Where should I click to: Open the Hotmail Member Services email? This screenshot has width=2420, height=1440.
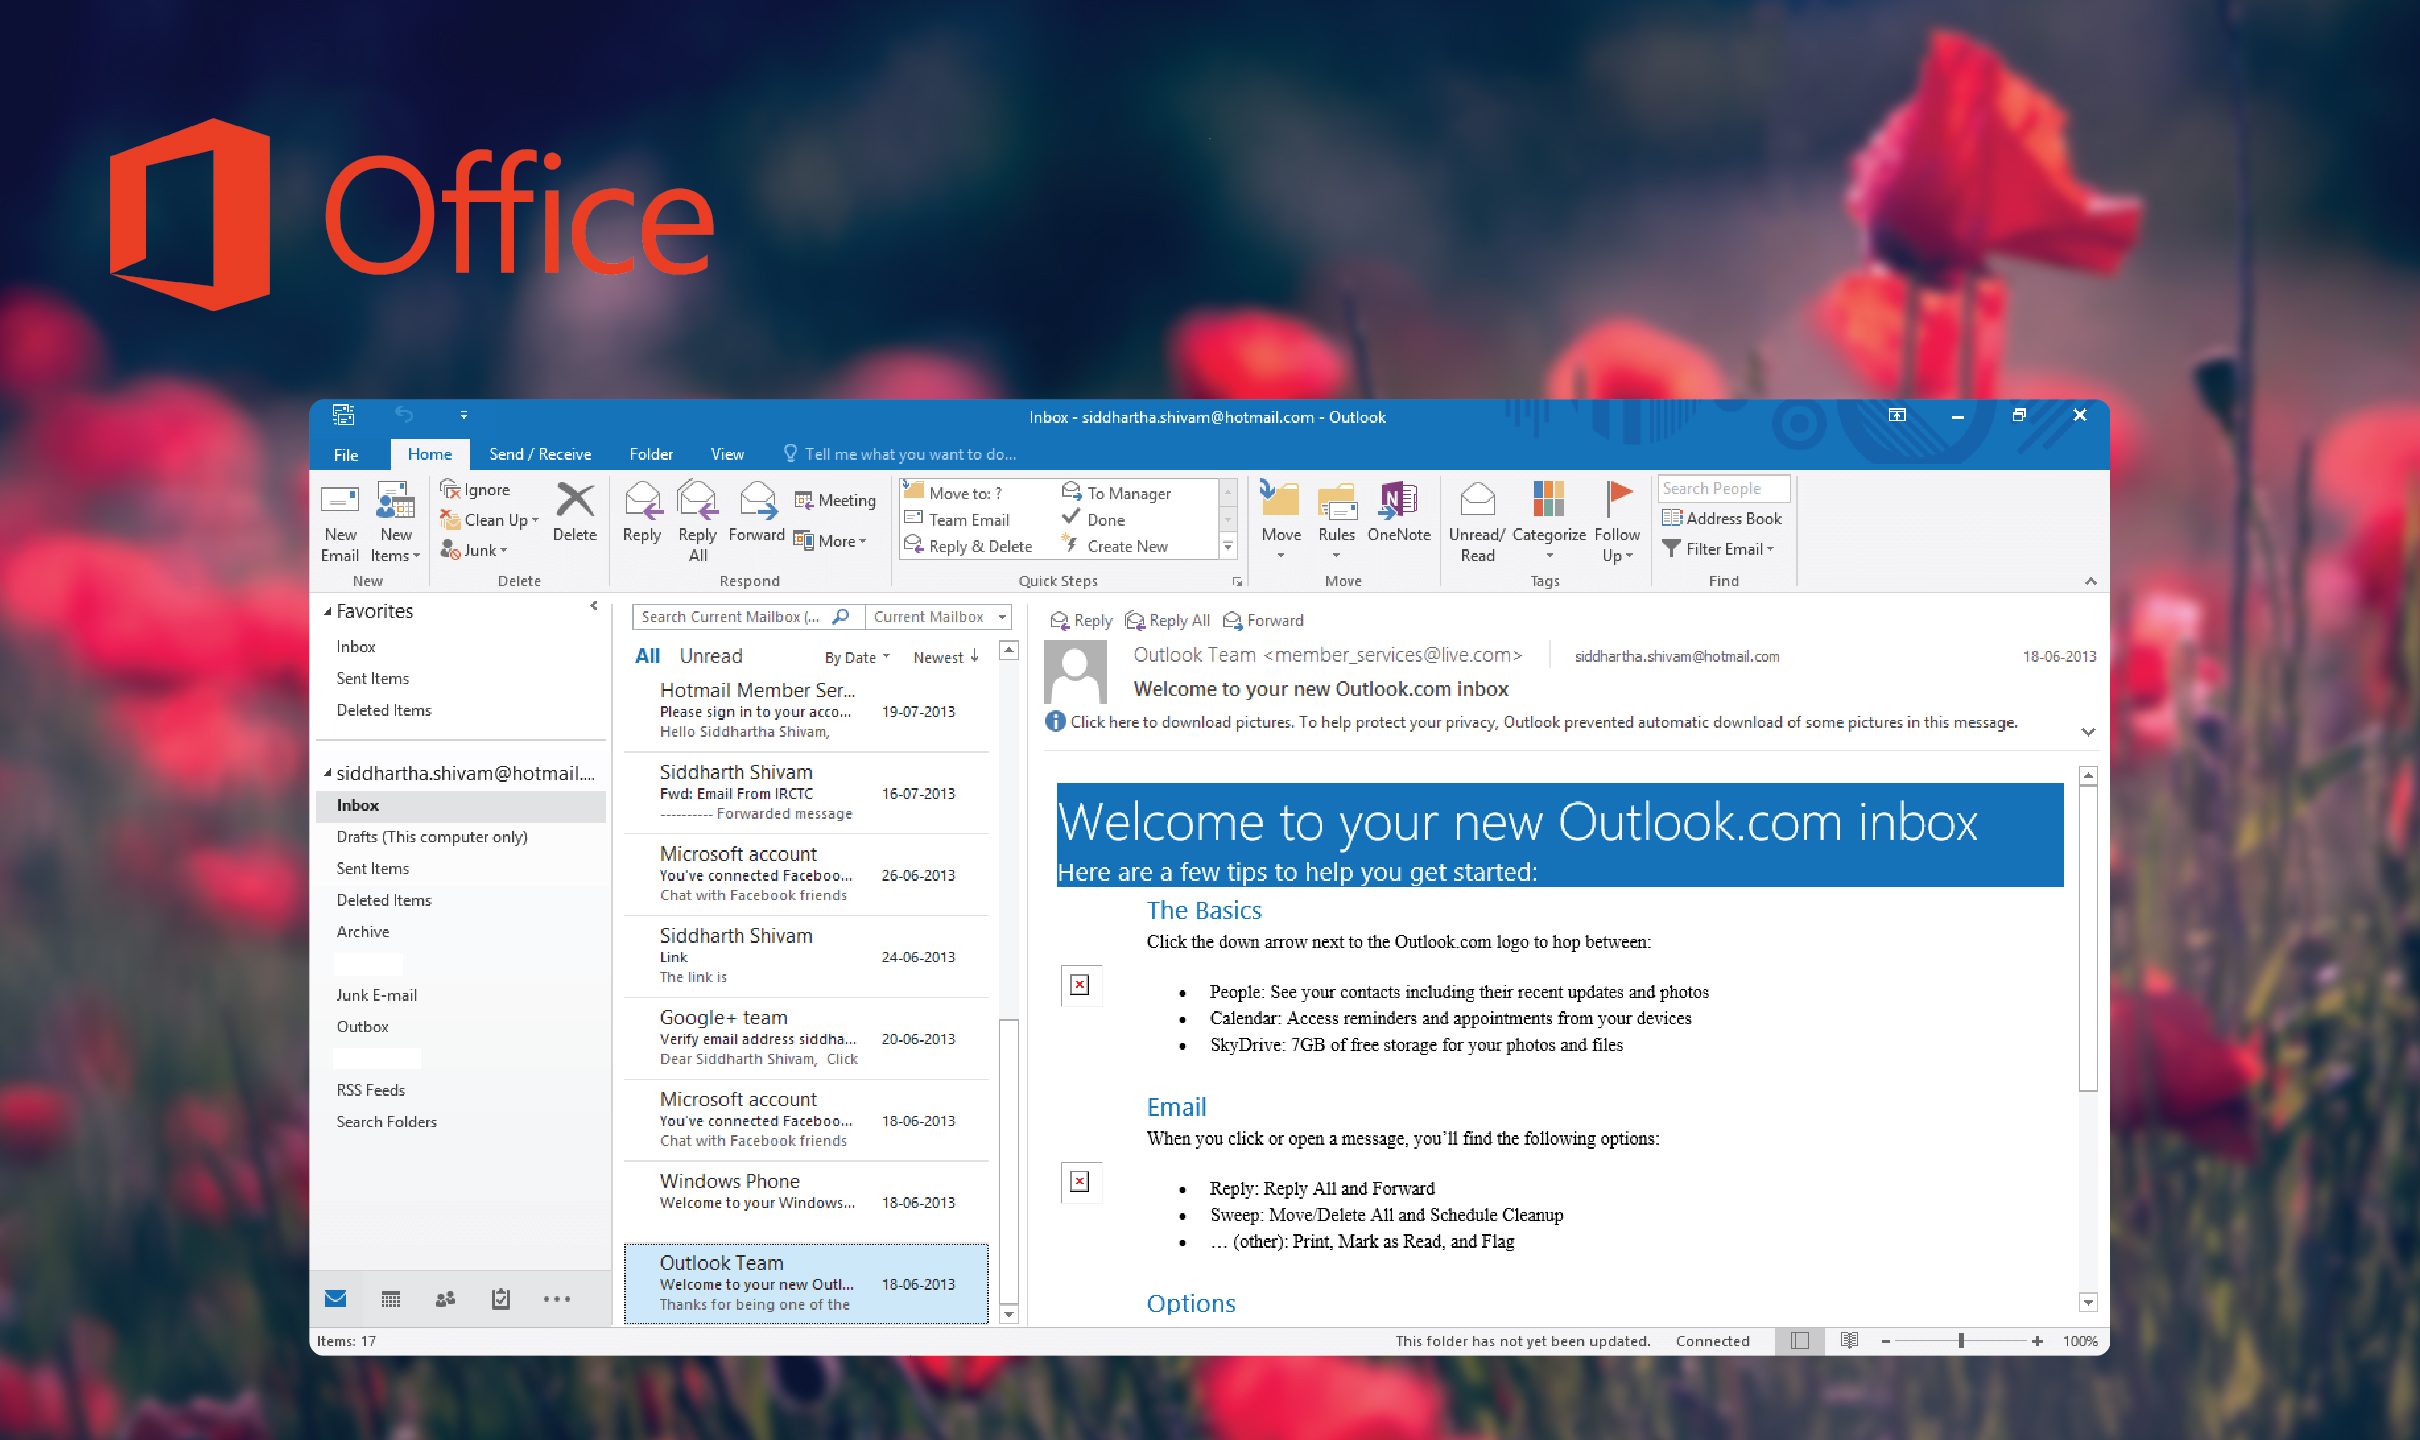point(806,711)
